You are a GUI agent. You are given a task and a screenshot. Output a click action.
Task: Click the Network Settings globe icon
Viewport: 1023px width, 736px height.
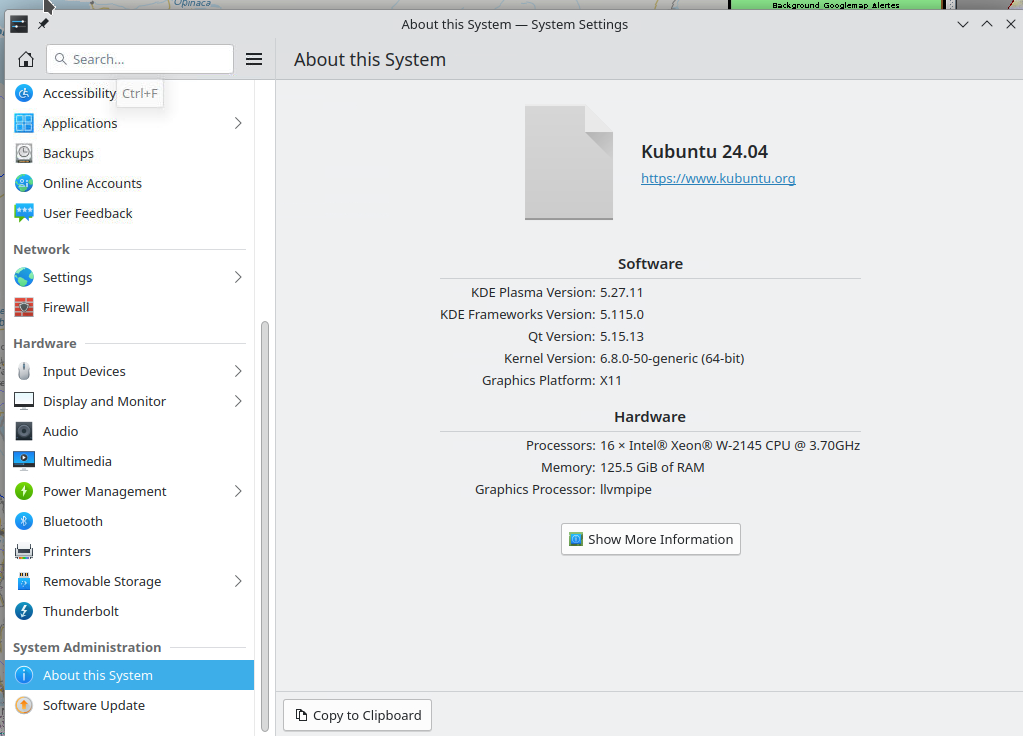[x=24, y=277]
